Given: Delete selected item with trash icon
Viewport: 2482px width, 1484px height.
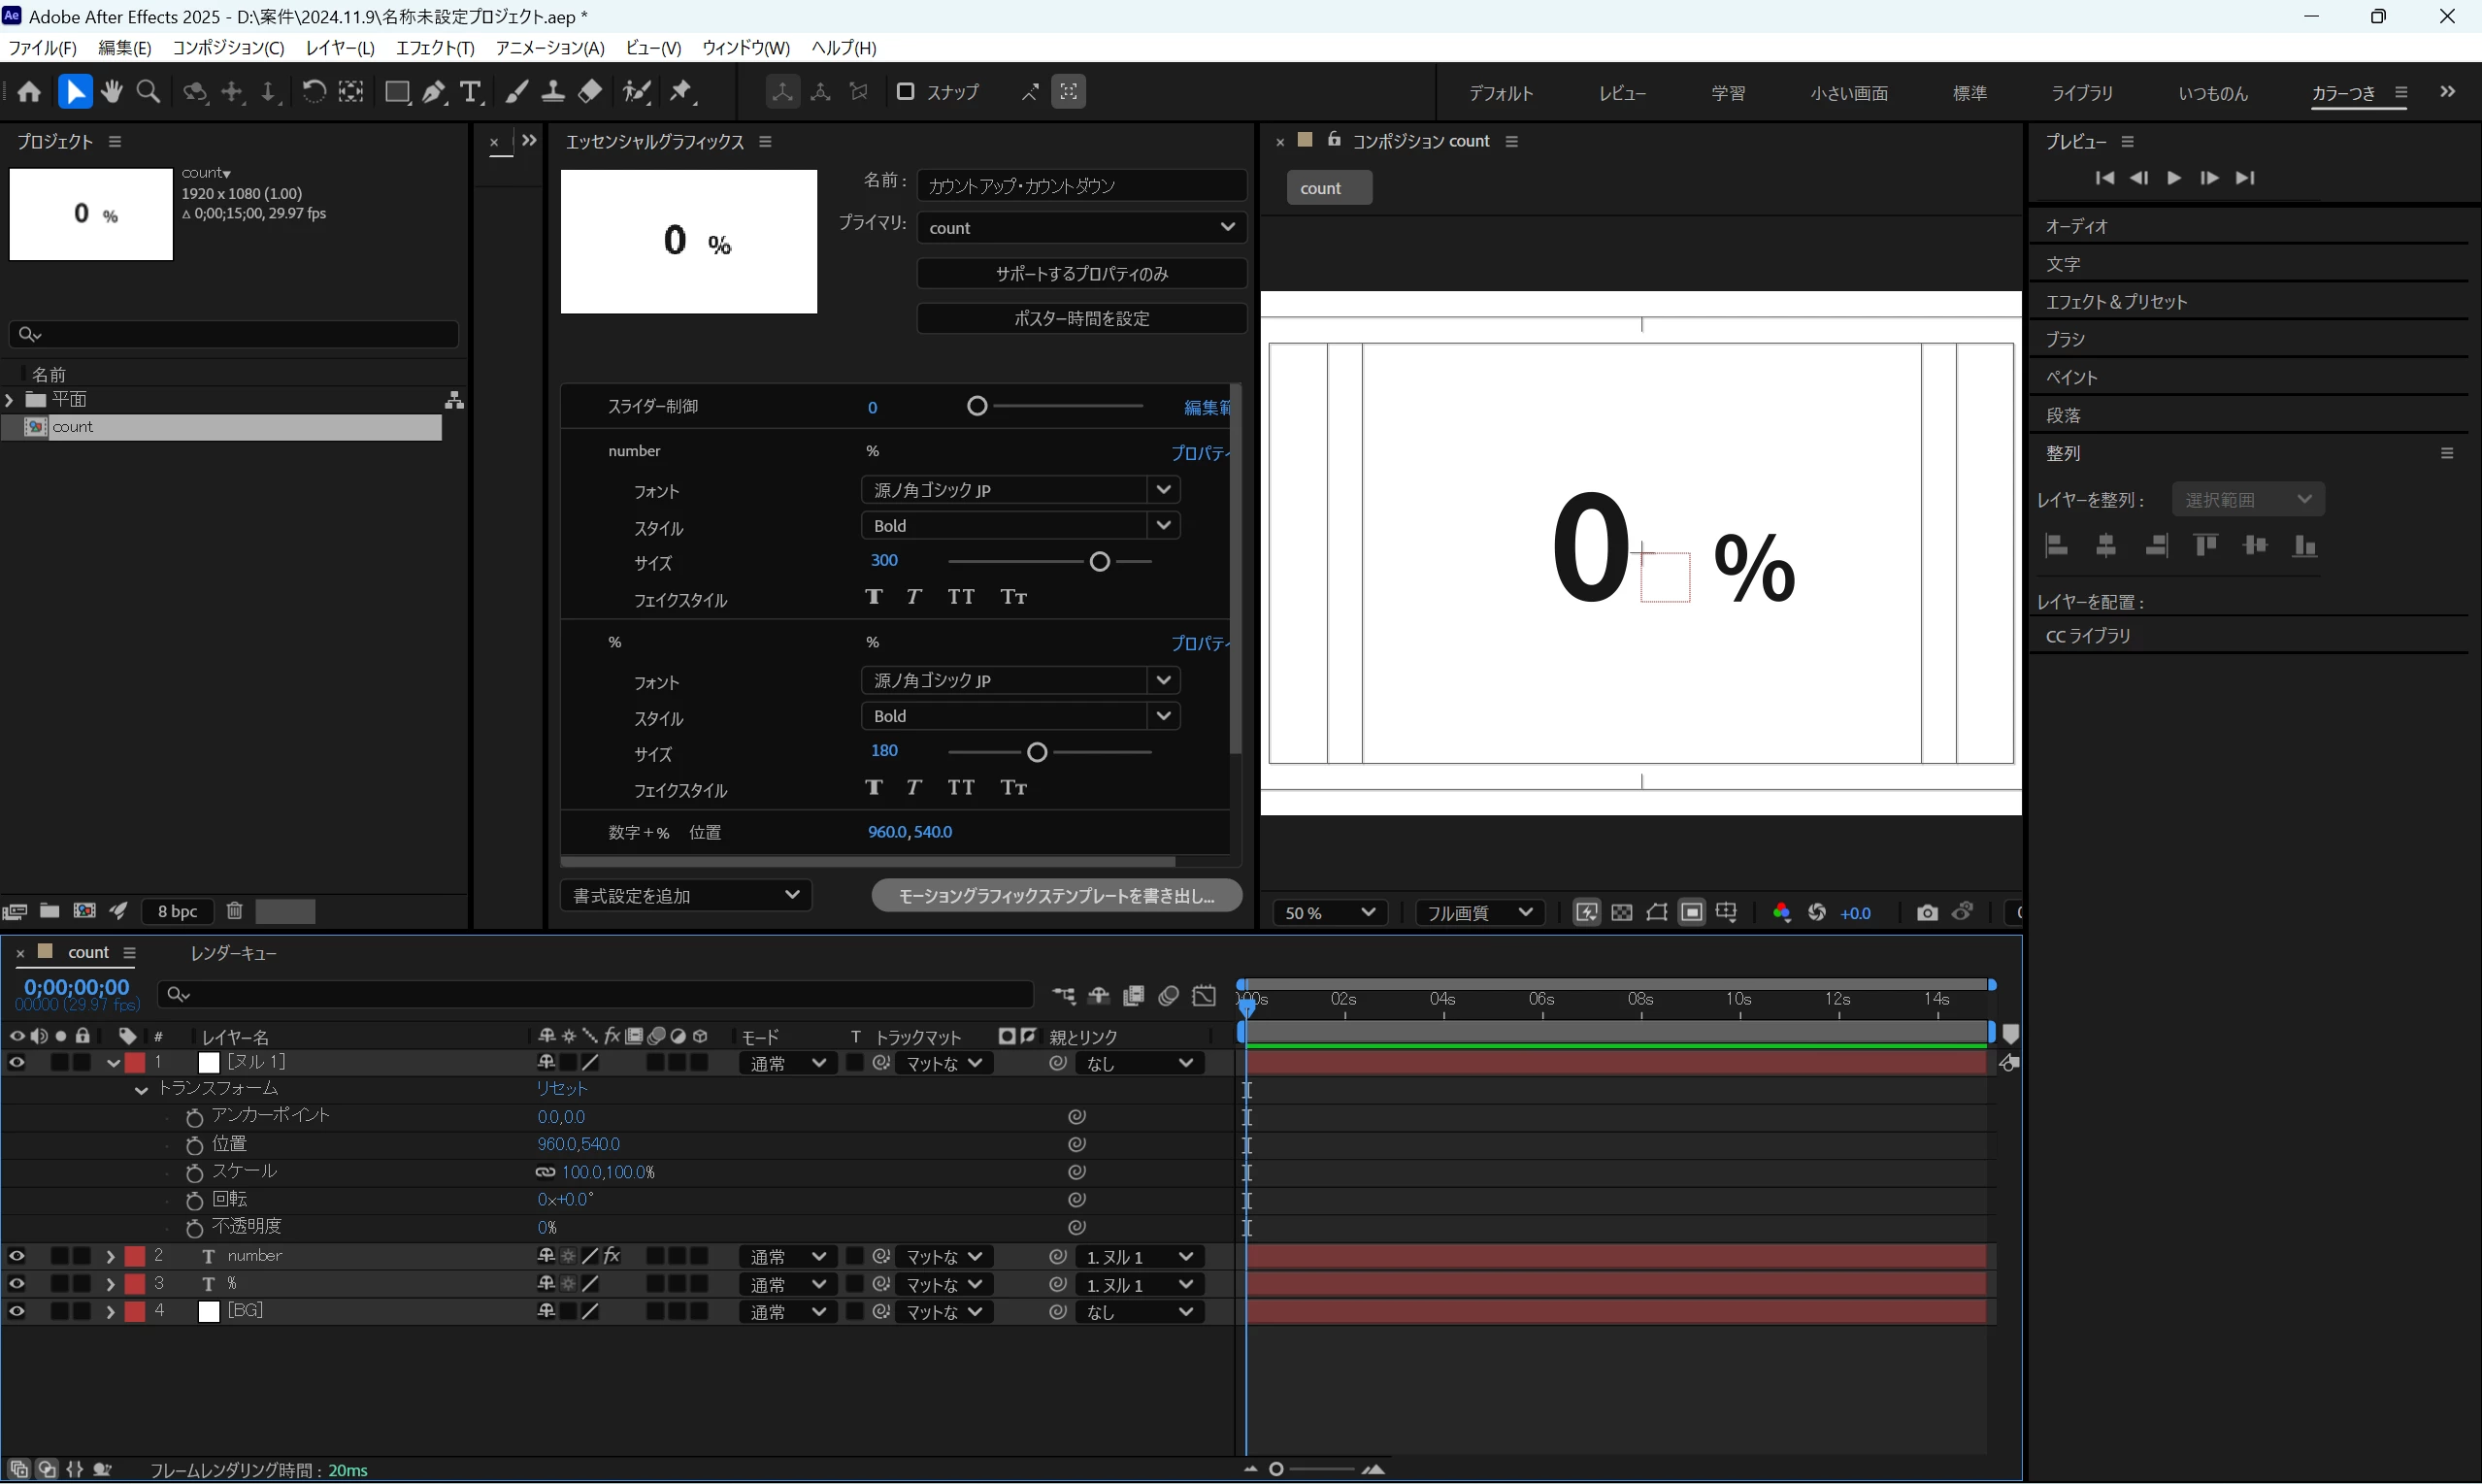Looking at the screenshot, I should [234, 911].
